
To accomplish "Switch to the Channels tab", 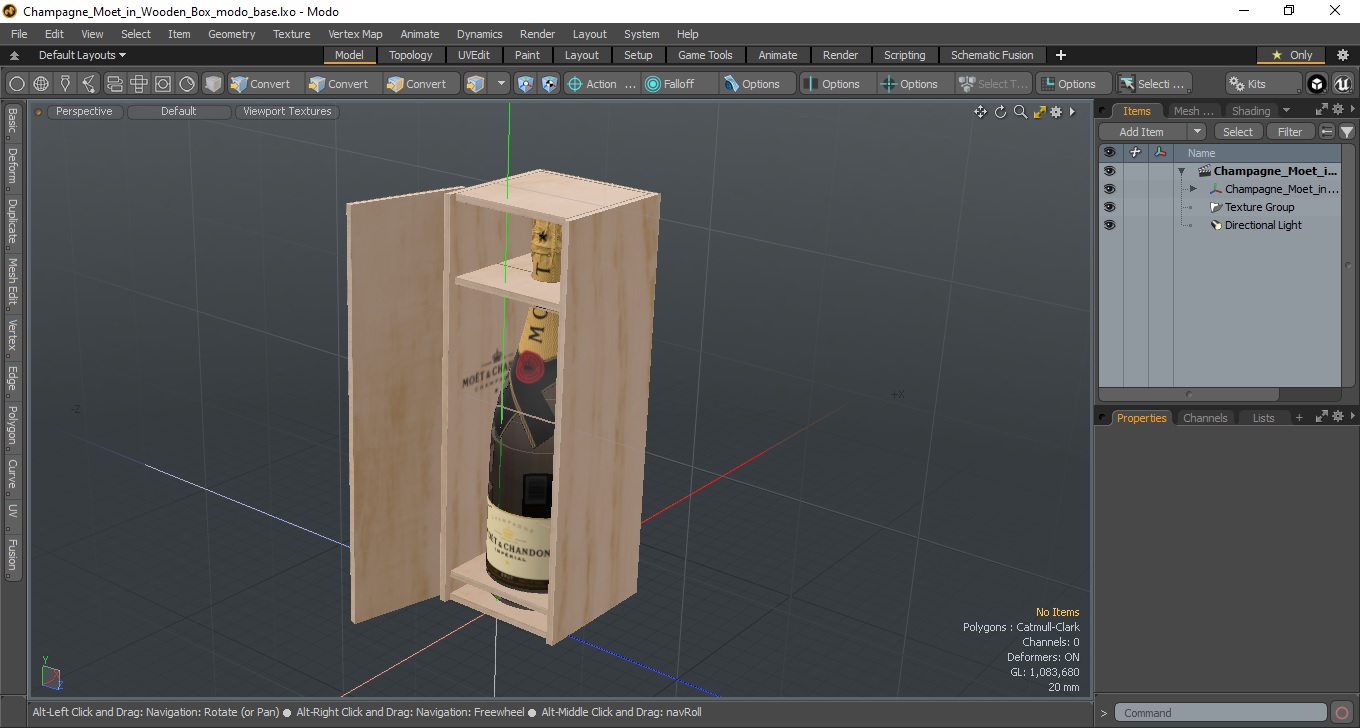I will point(1205,418).
